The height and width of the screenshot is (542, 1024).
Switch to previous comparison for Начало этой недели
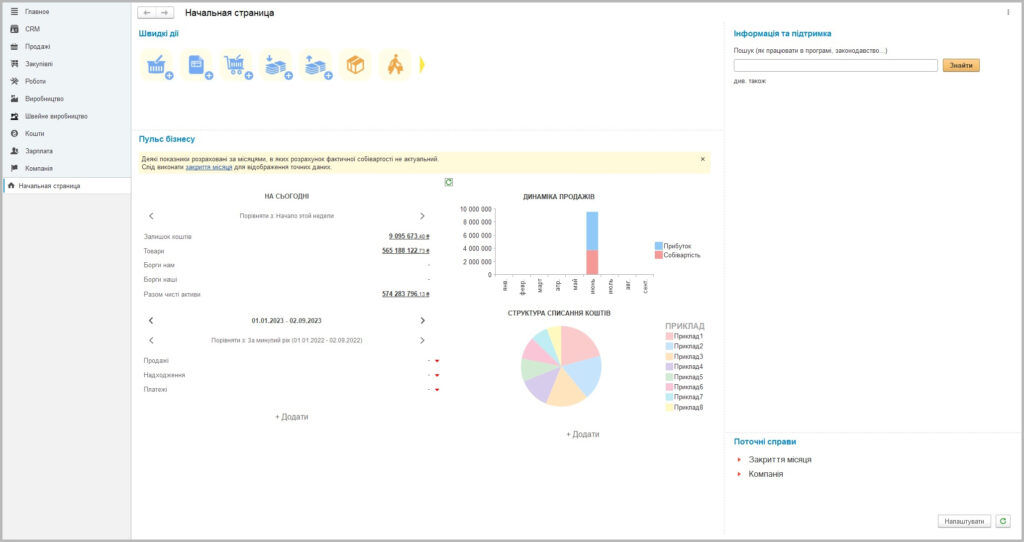[x=151, y=215]
